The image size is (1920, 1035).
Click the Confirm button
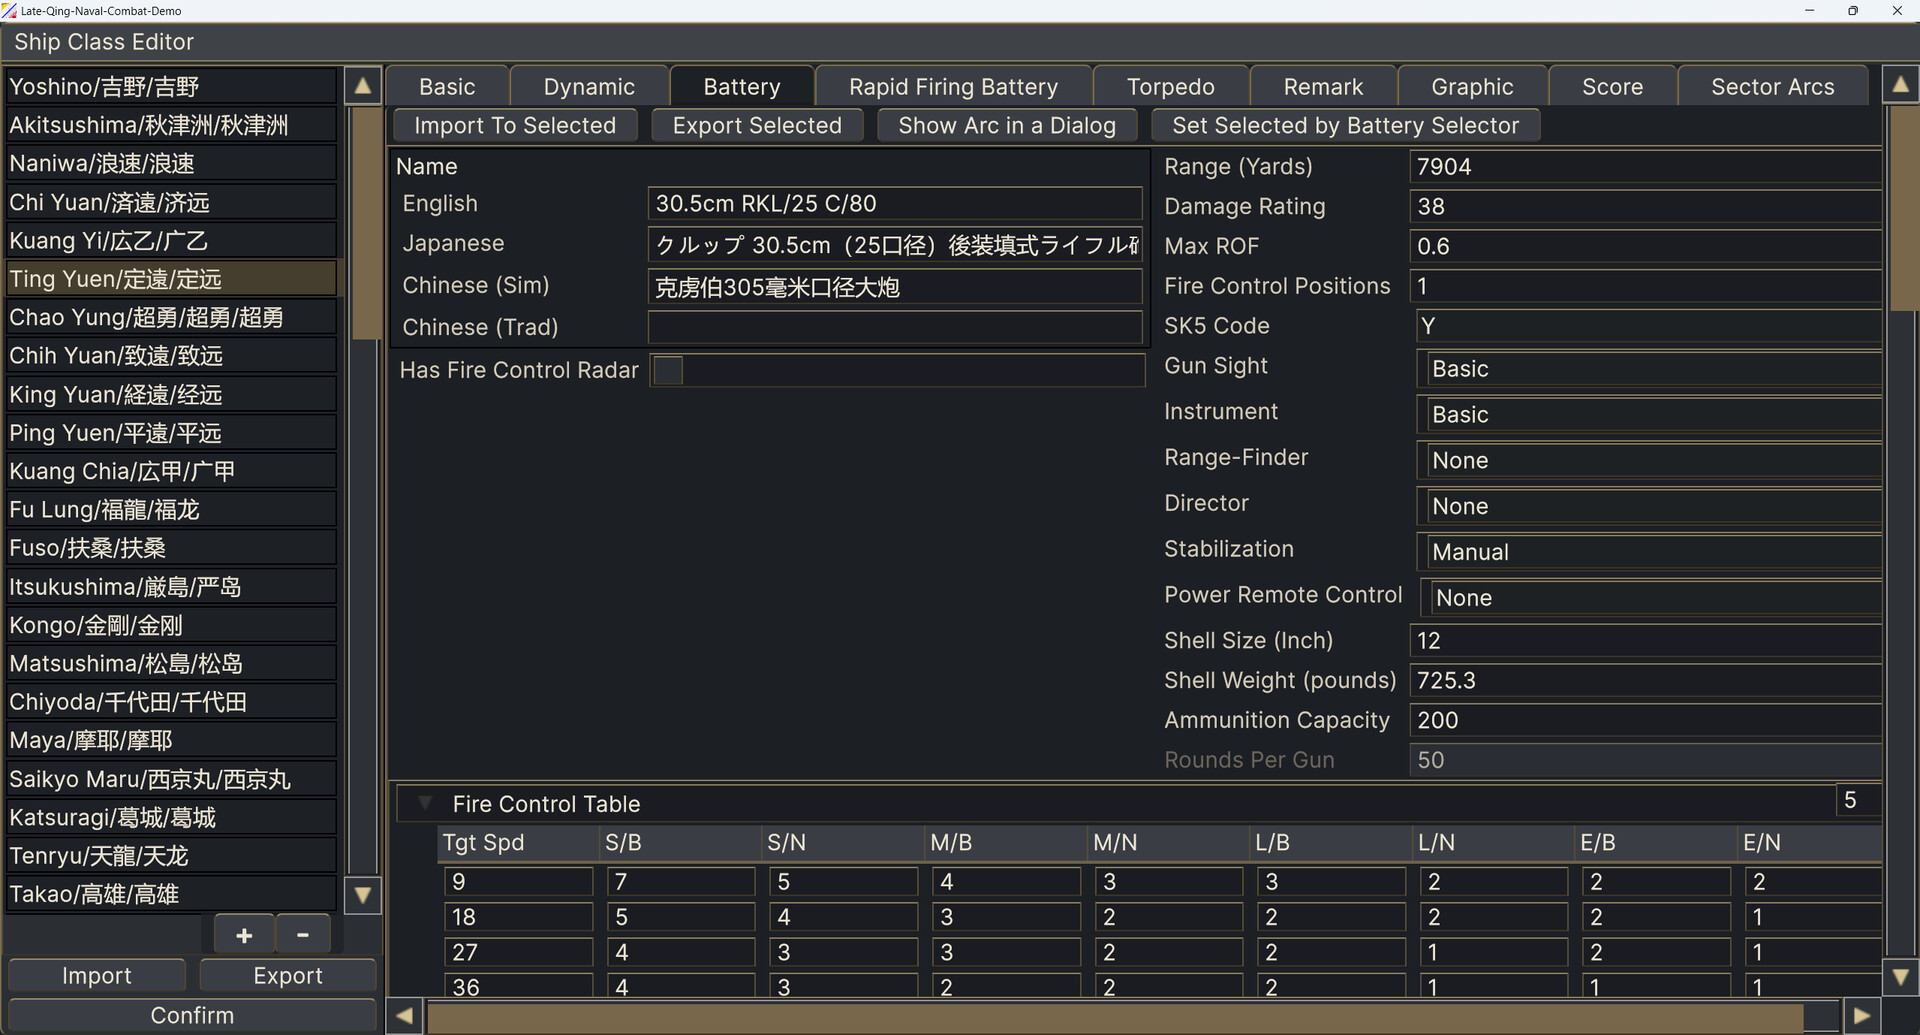(x=191, y=1014)
